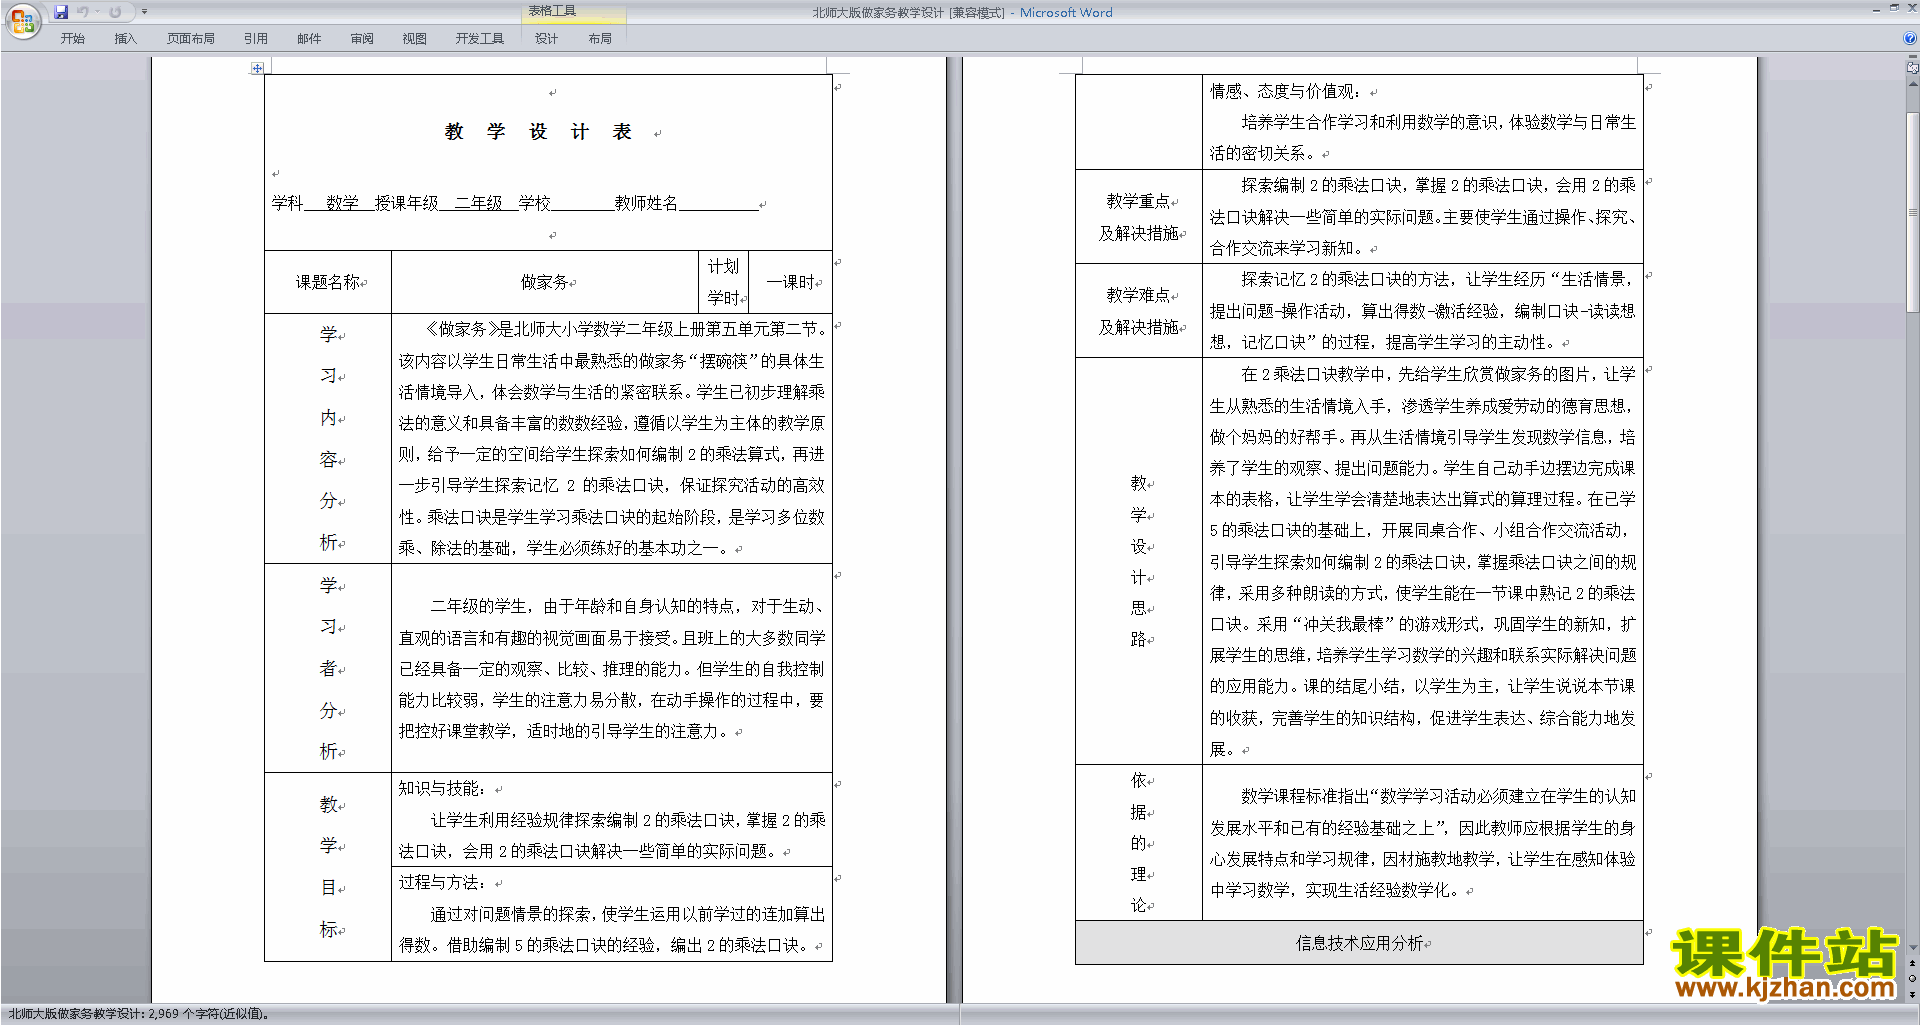Viewport: 1920px width, 1025px height.
Task: Click the first 教学重点及解决措施 cell
Action: [x=1139, y=217]
